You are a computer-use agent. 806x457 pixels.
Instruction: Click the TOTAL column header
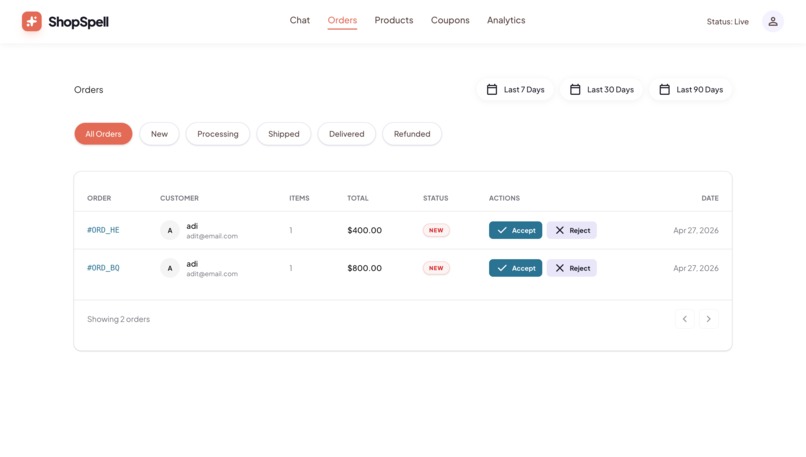tap(358, 198)
